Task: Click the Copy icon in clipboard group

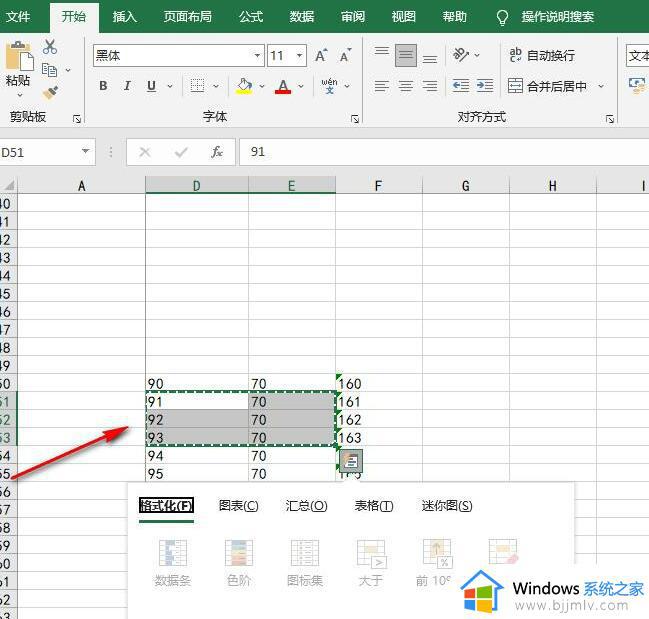Action: (x=50, y=70)
